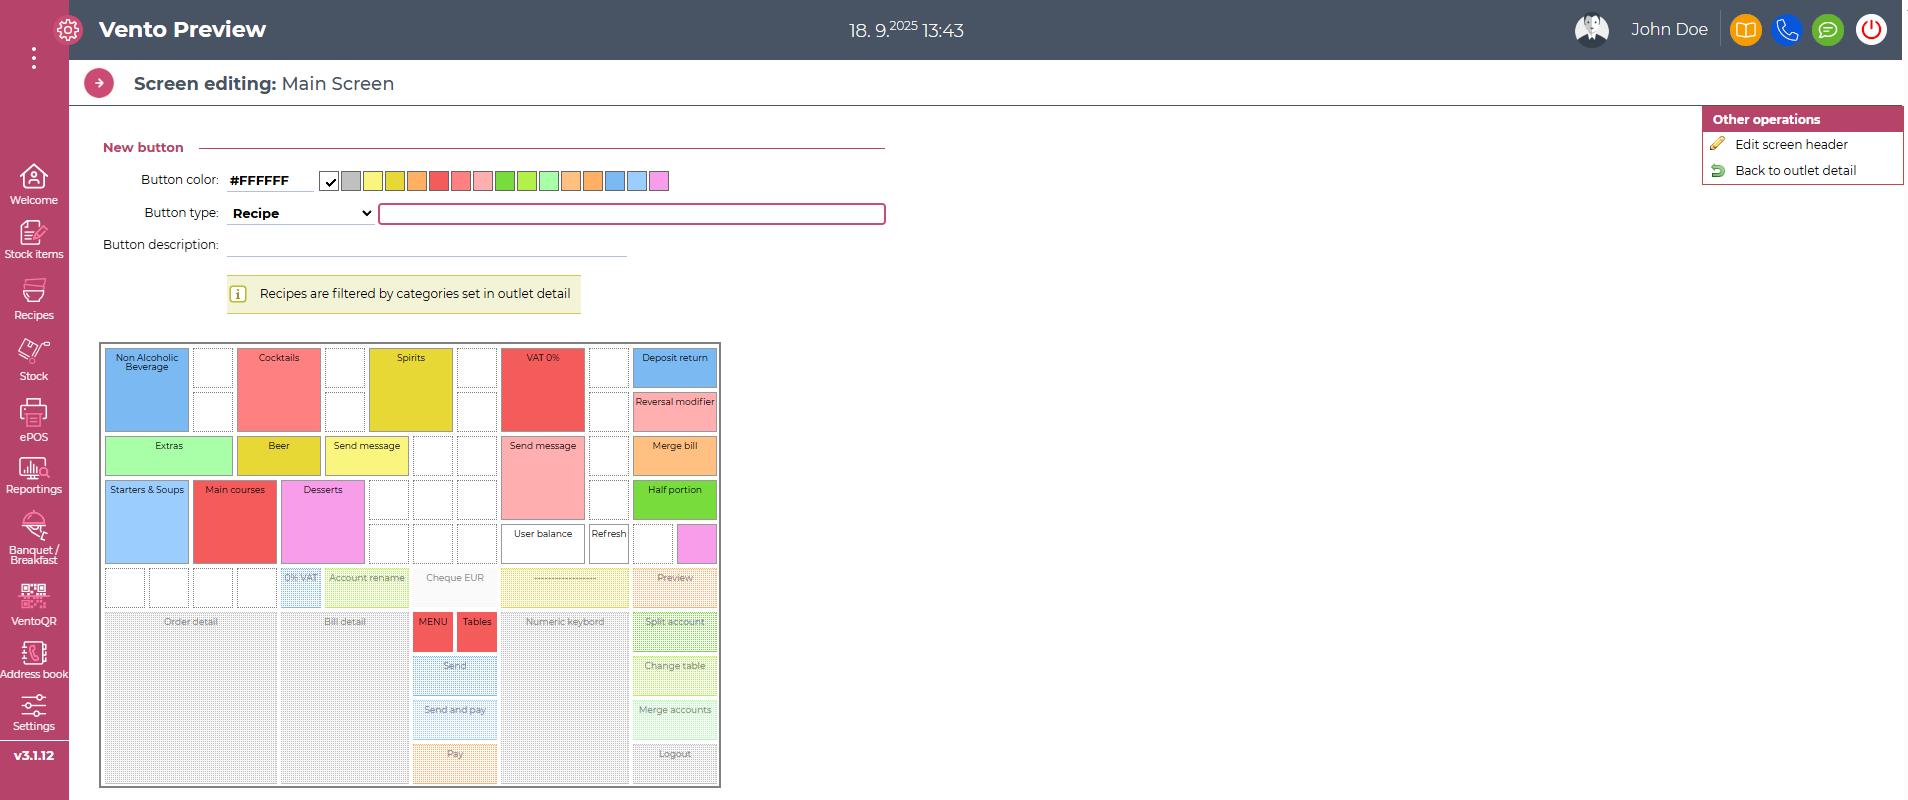Pick the light yellow color swatch
1908x800 pixels.
click(373, 181)
